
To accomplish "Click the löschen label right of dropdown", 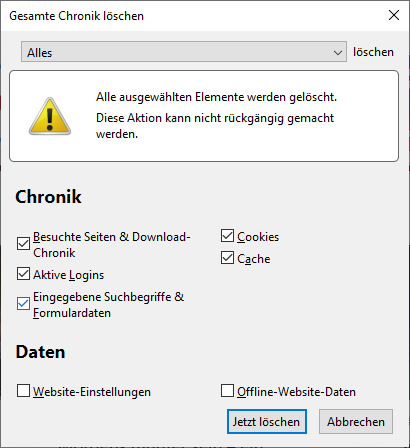I will point(373,52).
